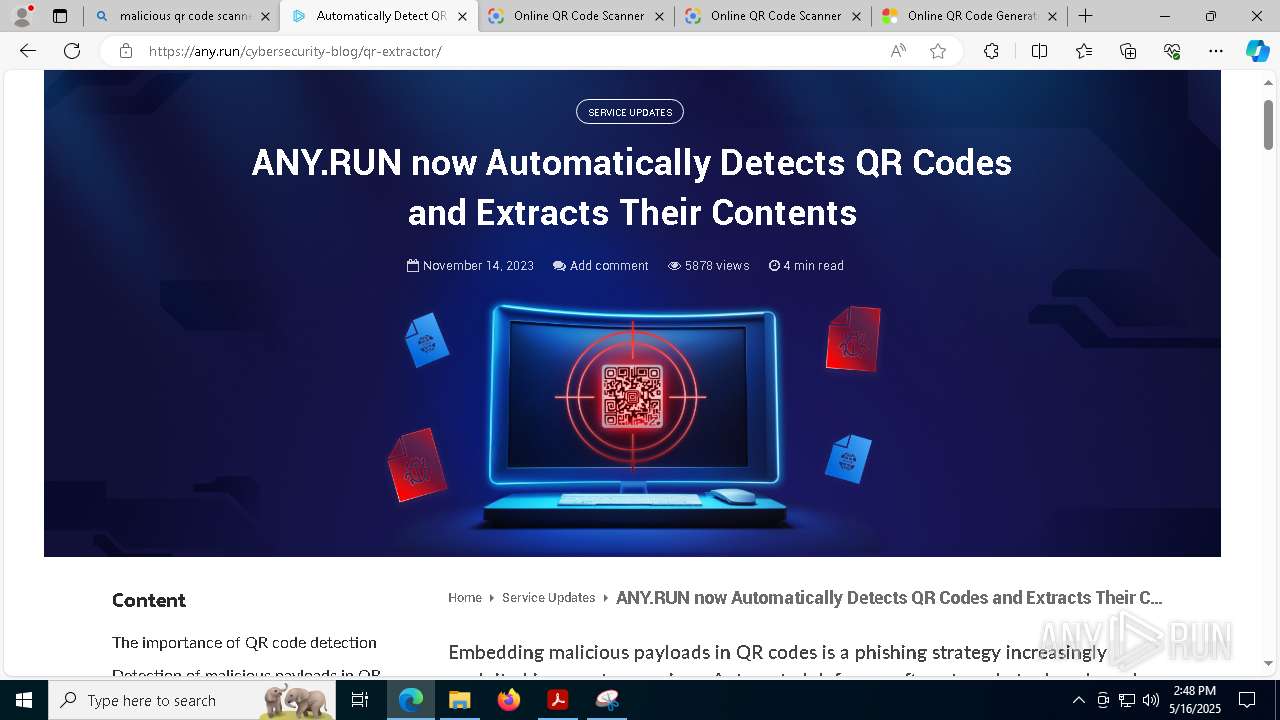1280x720 pixels.
Task: Switch to 'Online QR Code Generator' tab
Action: pos(970,16)
